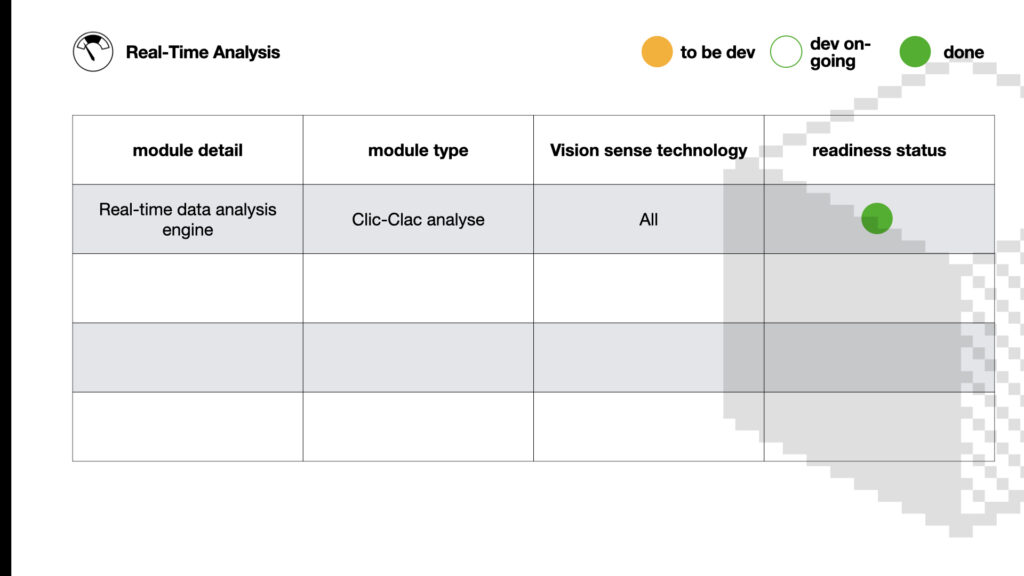Click the 'readiness status' header cell
The width and height of the screenshot is (1024, 576).
click(879, 150)
